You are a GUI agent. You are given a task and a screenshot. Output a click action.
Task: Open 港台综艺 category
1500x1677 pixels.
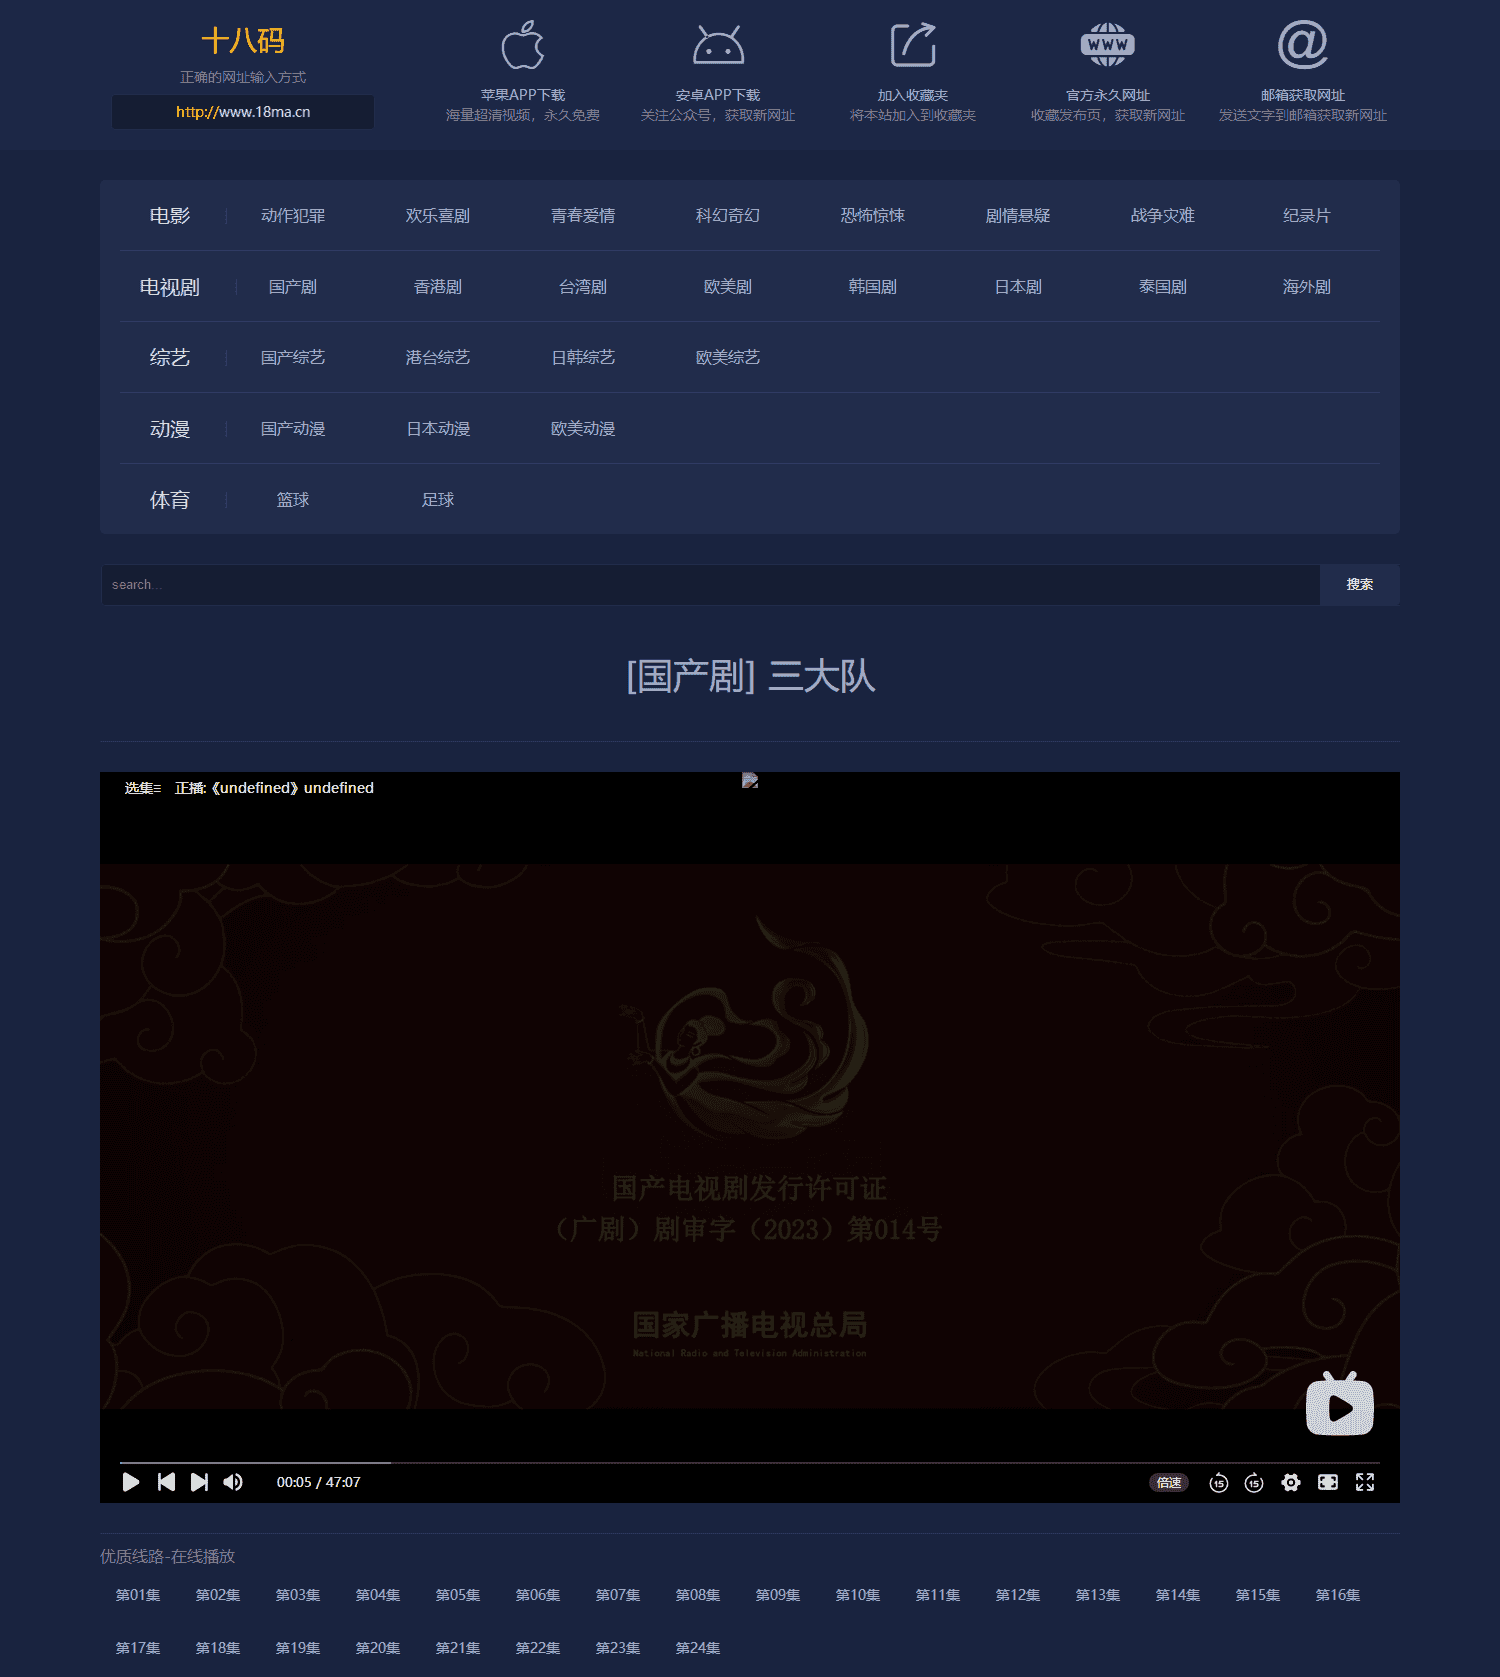[x=438, y=358]
